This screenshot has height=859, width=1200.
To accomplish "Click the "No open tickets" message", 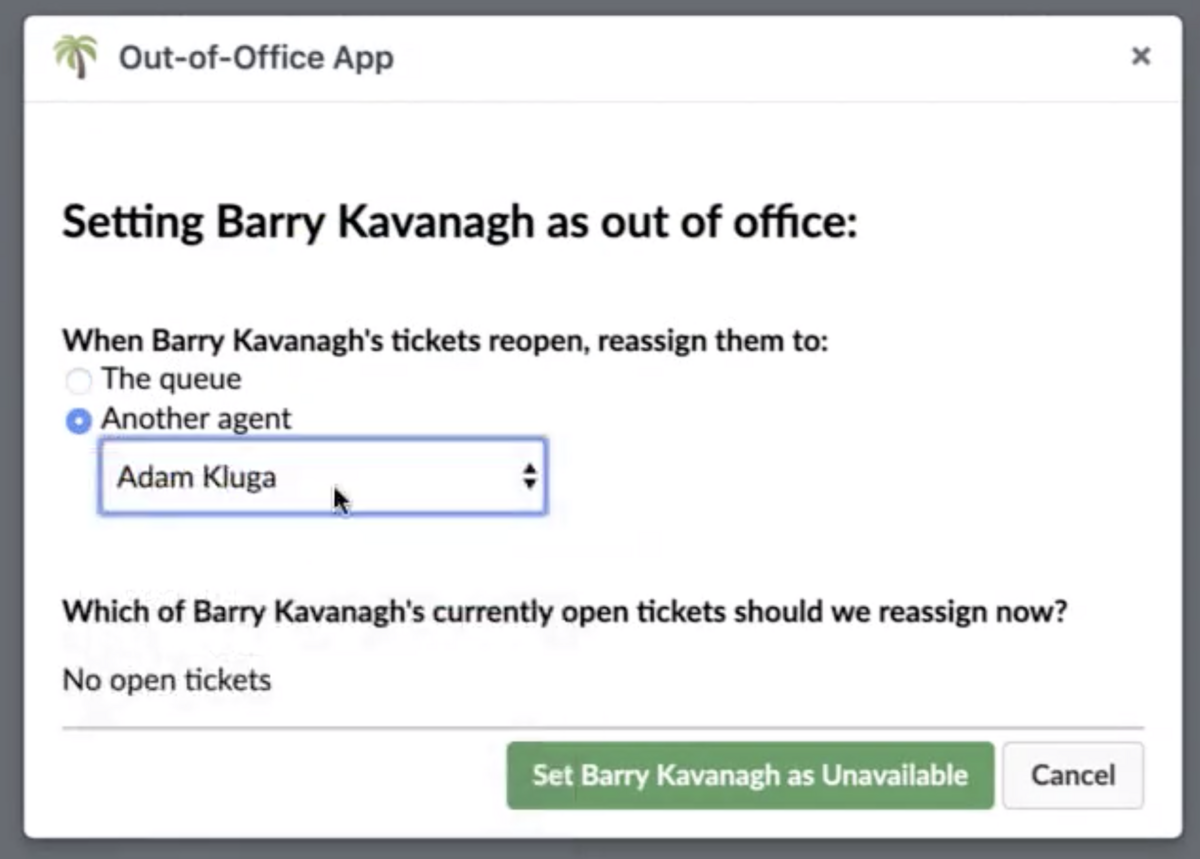I will tap(167, 681).
